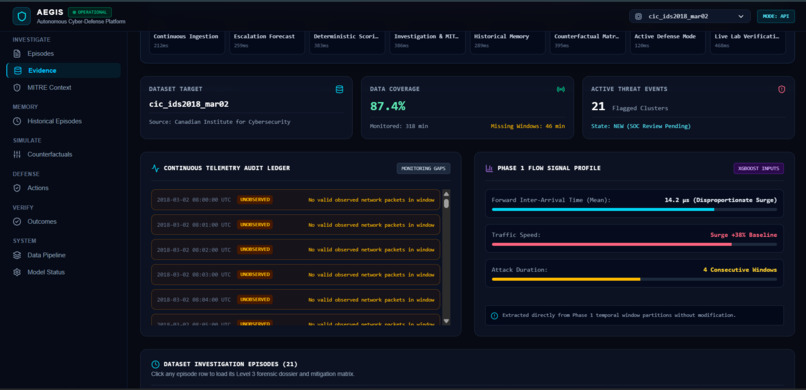The height and width of the screenshot is (390, 806).
Task: Click the Evidence database icon in sidebar
Action: pos(17,70)
